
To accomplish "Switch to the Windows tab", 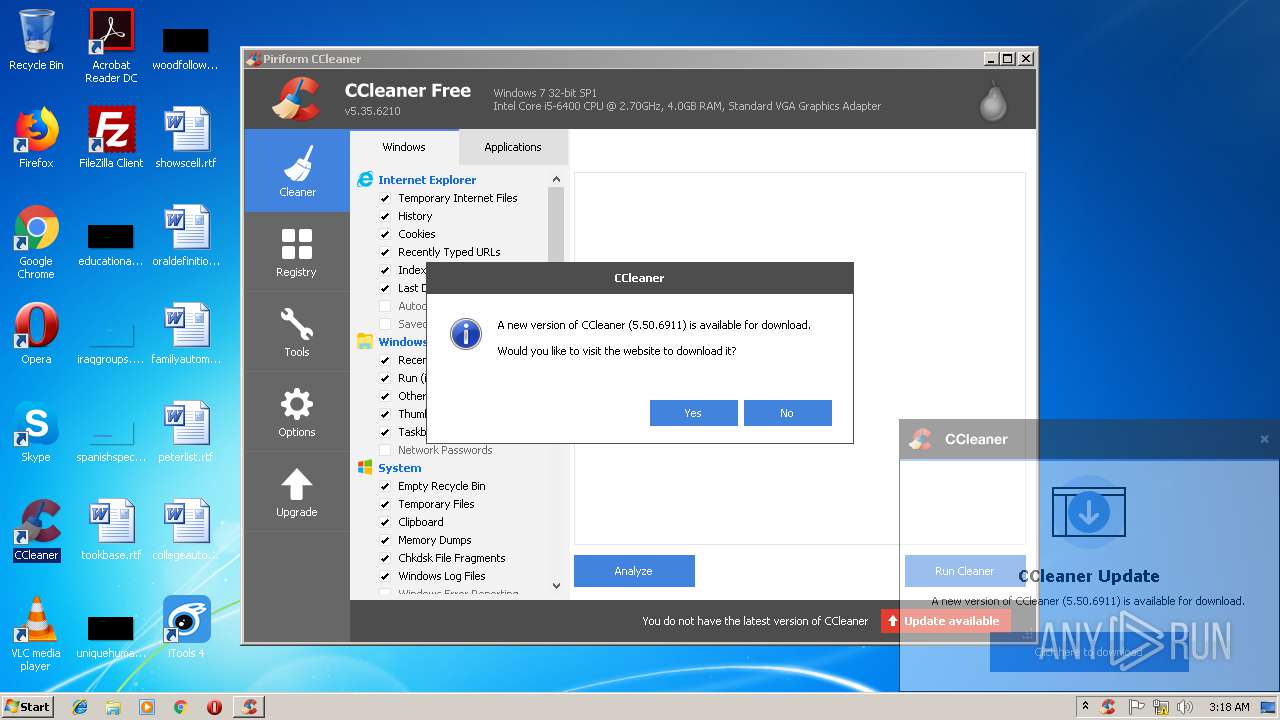I will point(404,147).
